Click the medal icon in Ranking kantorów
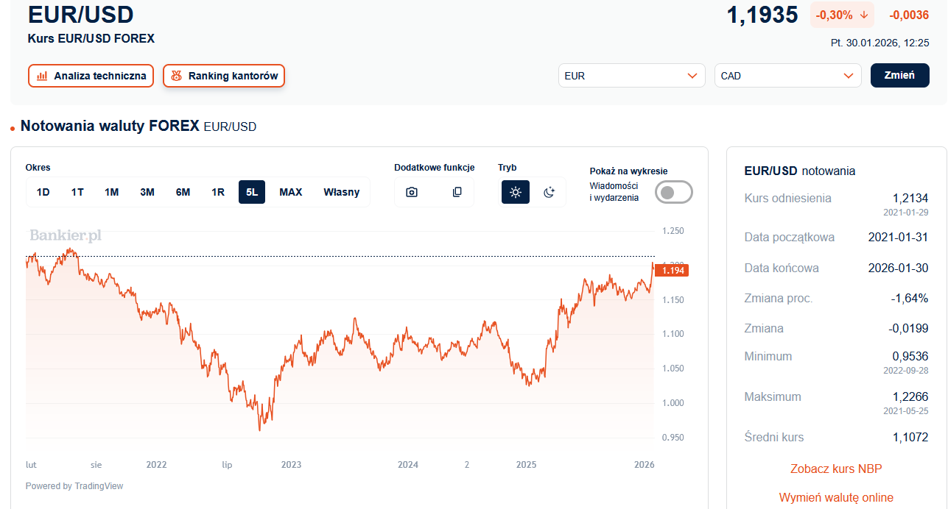This screenshot has height=509, width=948. (x=176, y=76)
